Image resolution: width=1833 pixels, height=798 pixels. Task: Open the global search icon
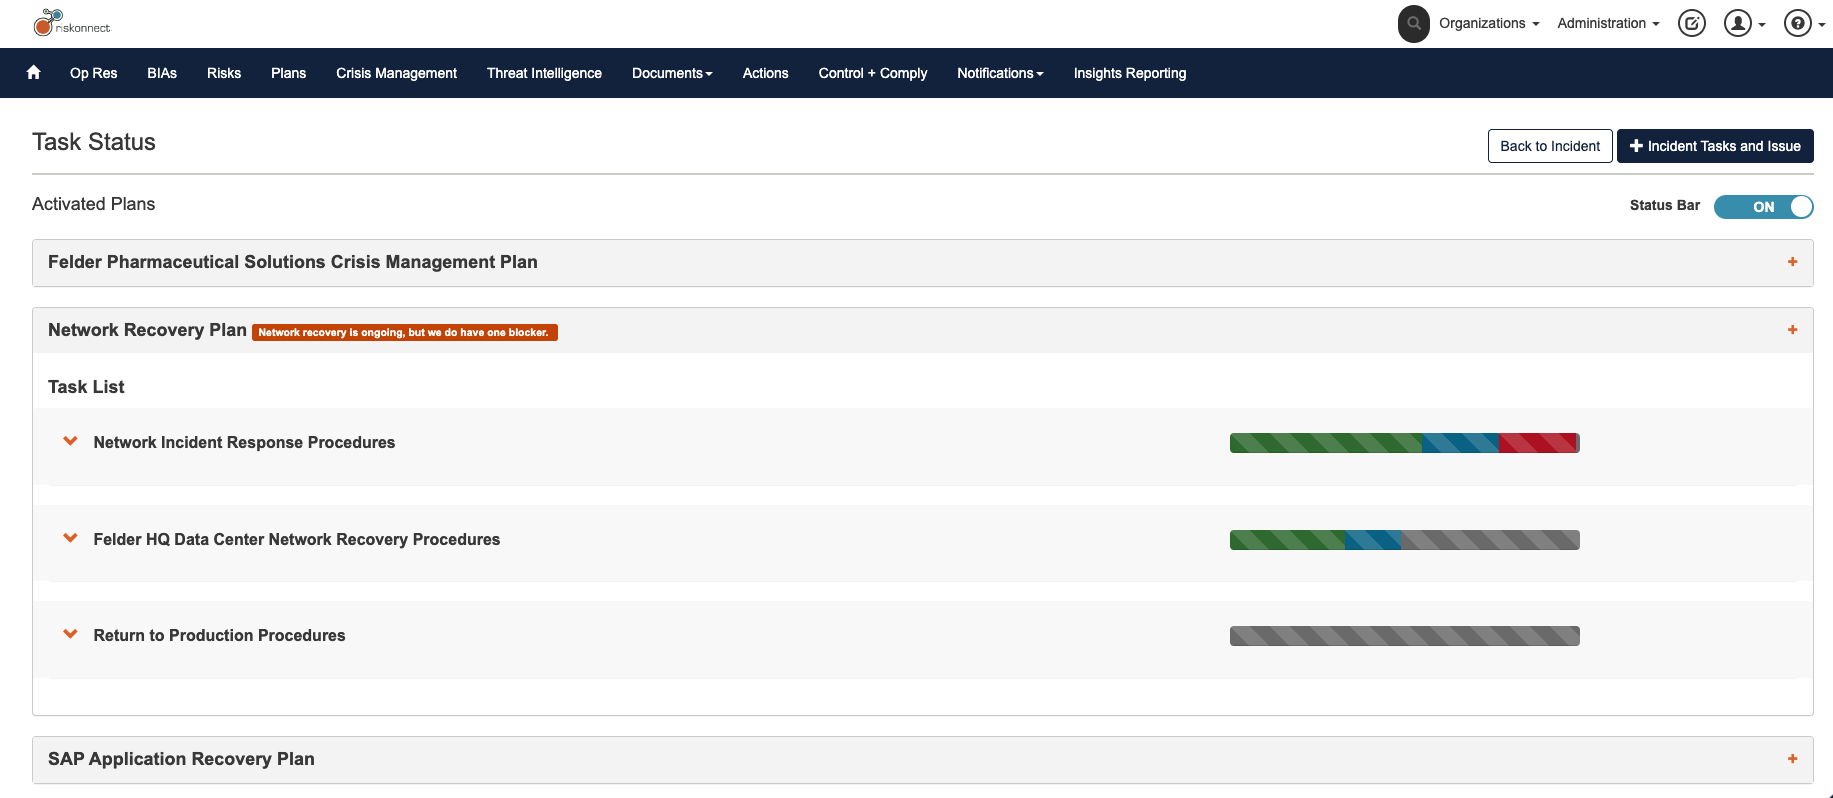pyautogui.click(x=1413, y=23)
